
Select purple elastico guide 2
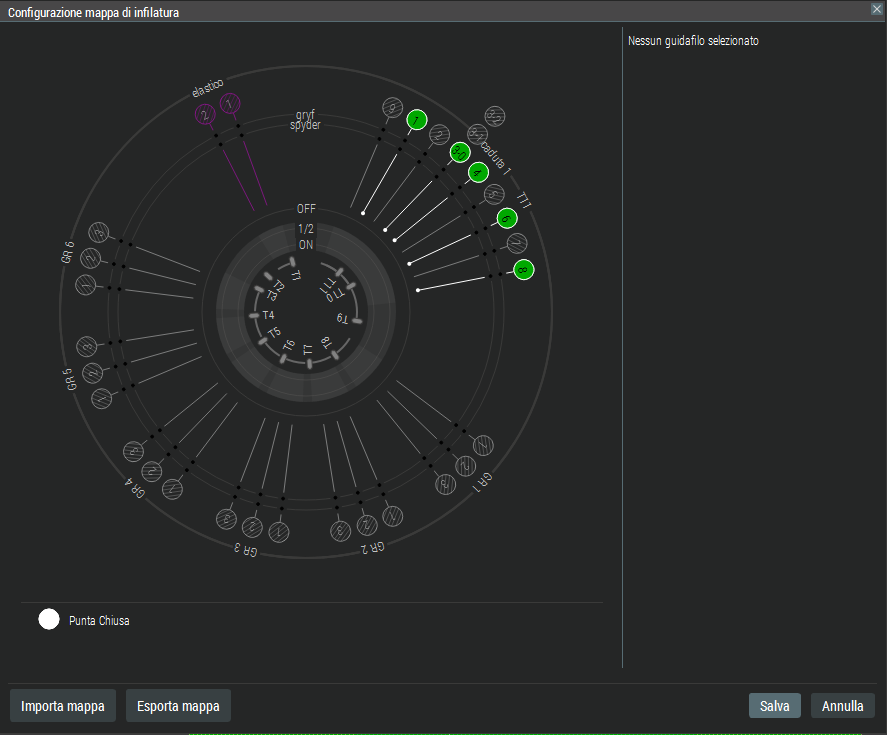(x=206, y=116)
